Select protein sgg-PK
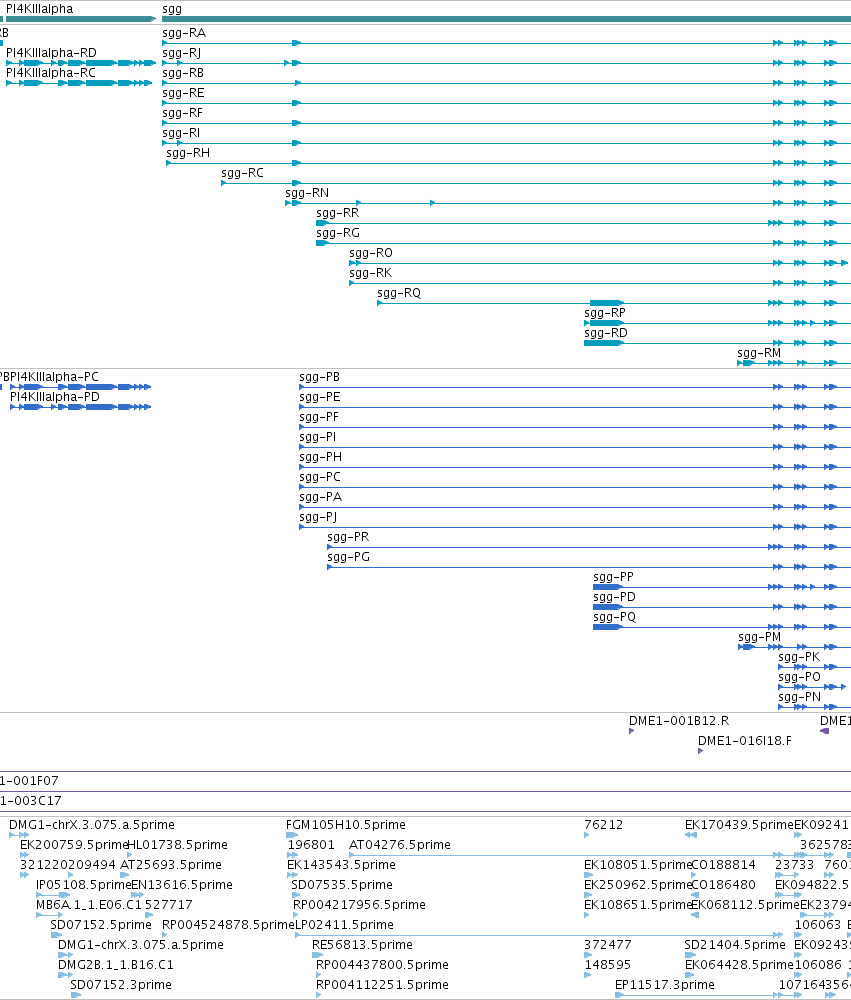Image resolution: width=851 pixels, height=1000 pixels. [799, 657]
